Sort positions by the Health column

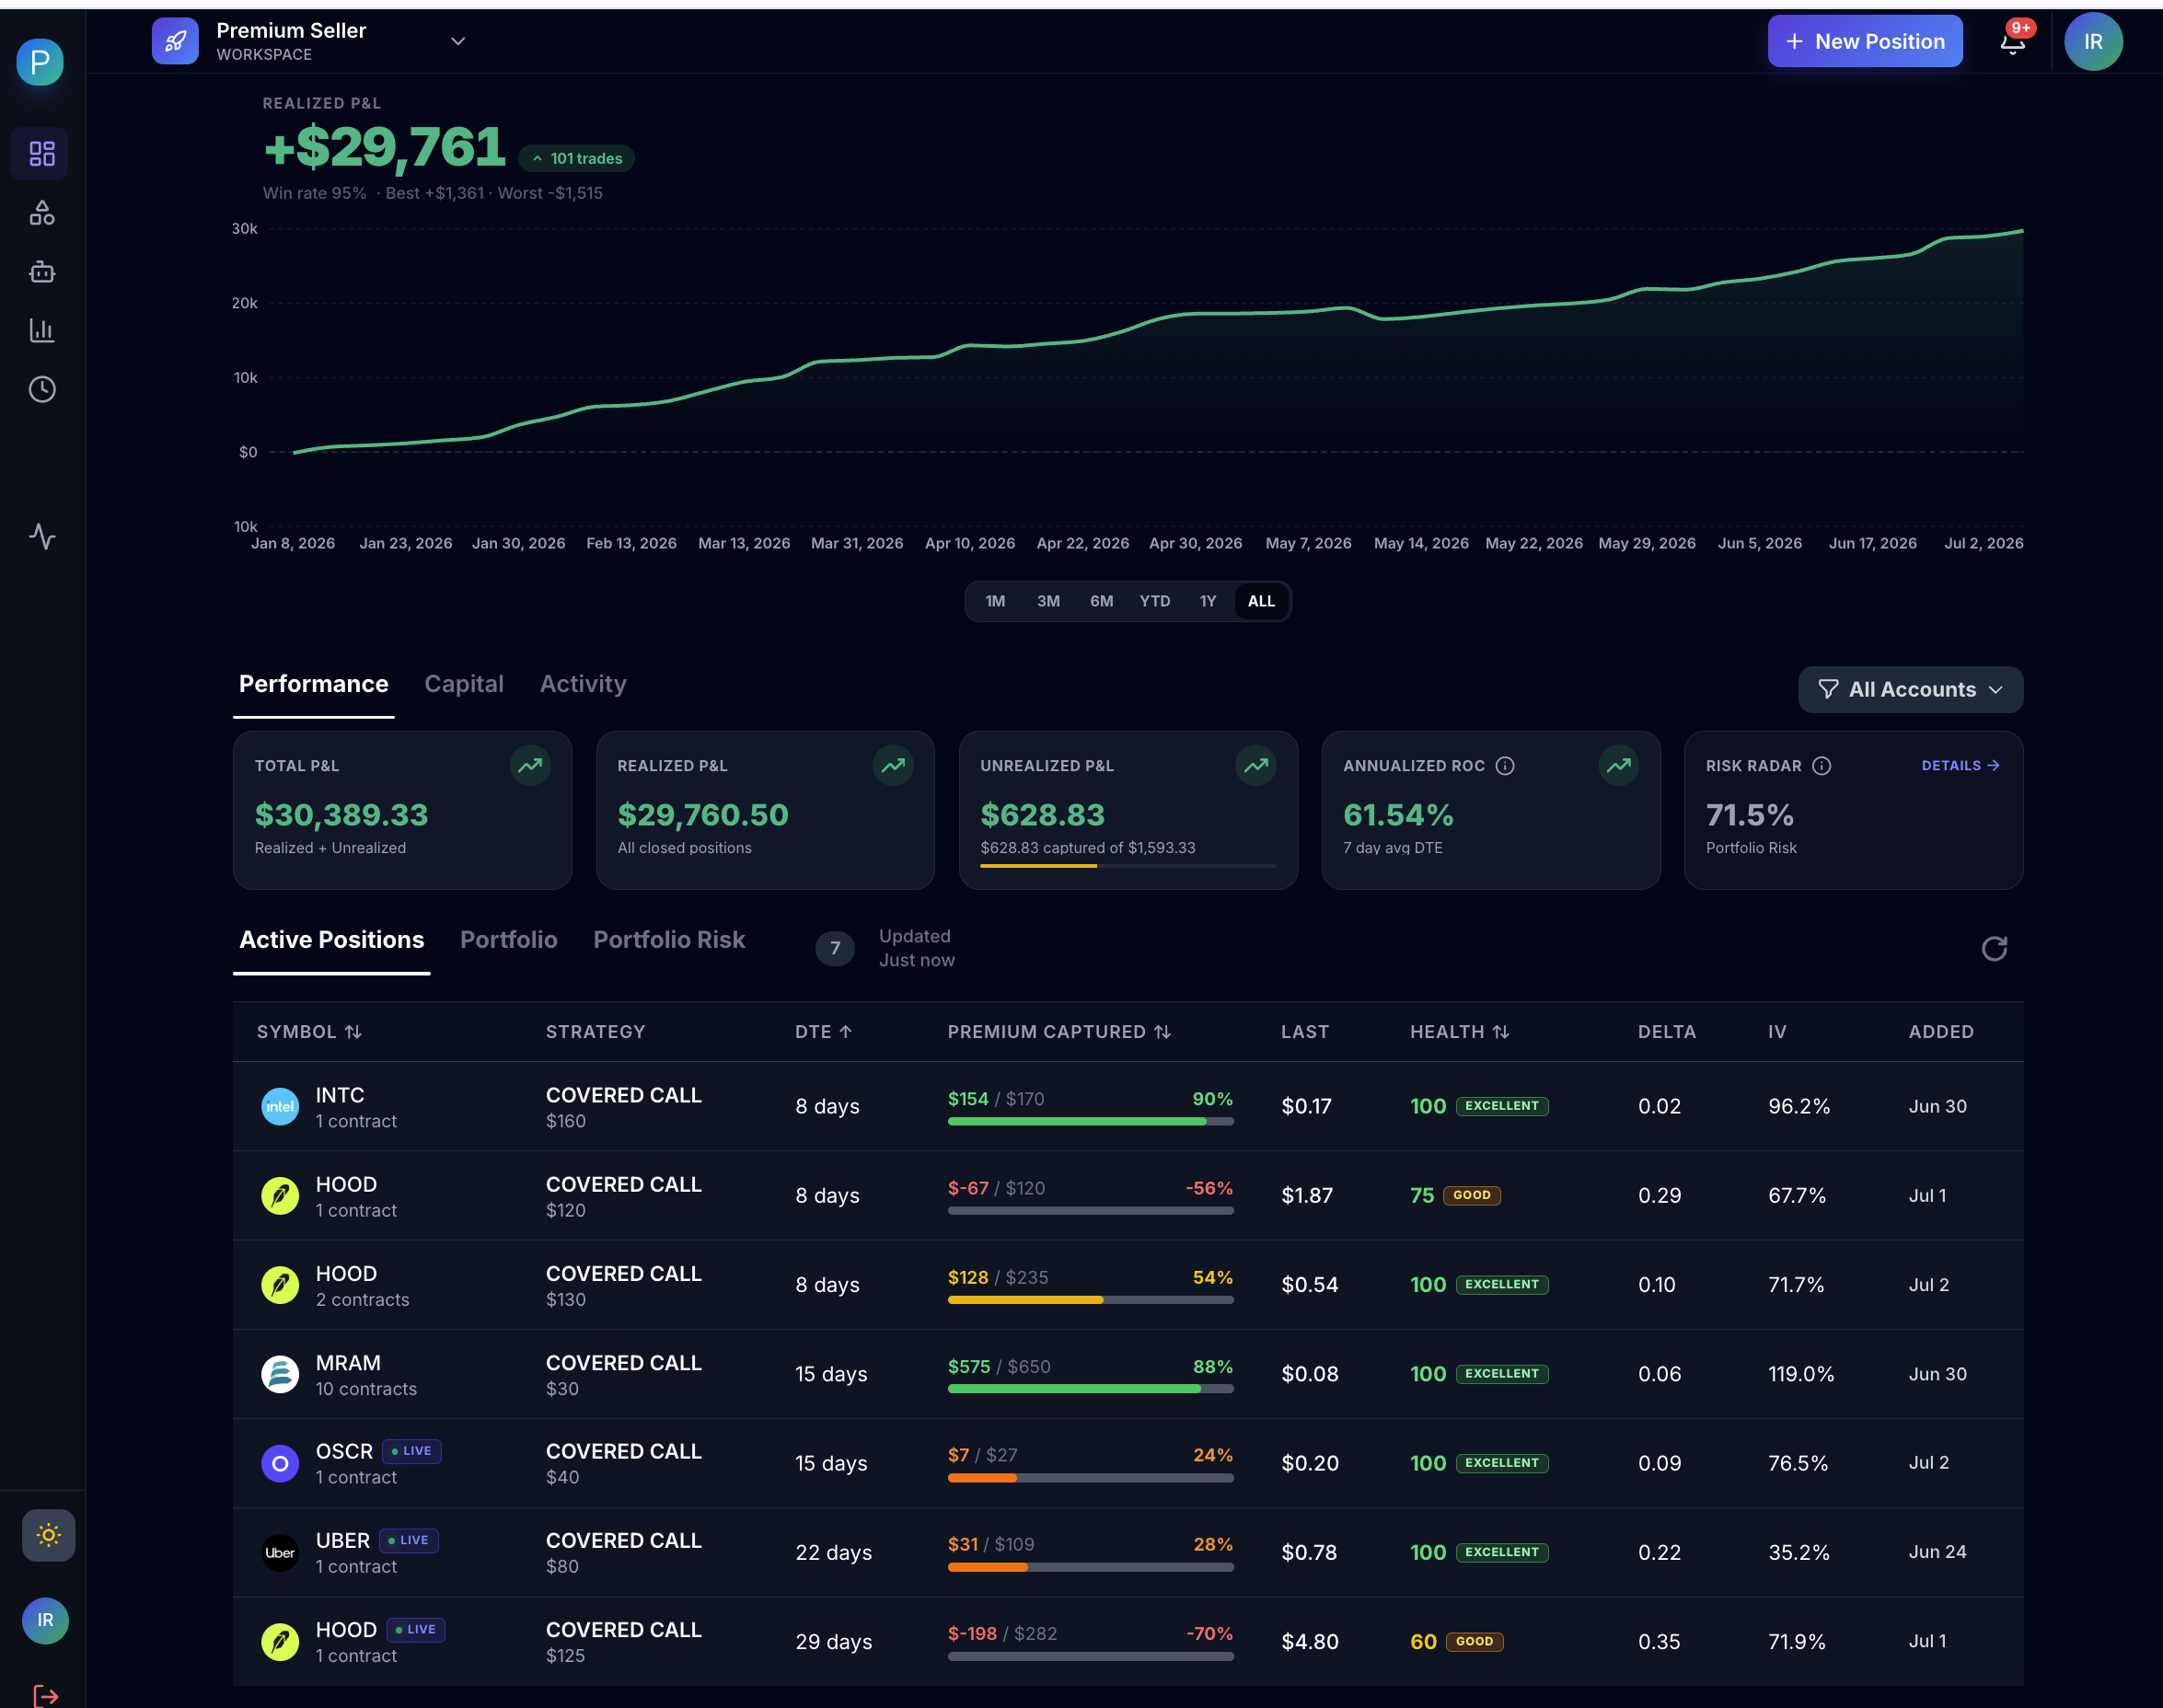point(1459,1031)
